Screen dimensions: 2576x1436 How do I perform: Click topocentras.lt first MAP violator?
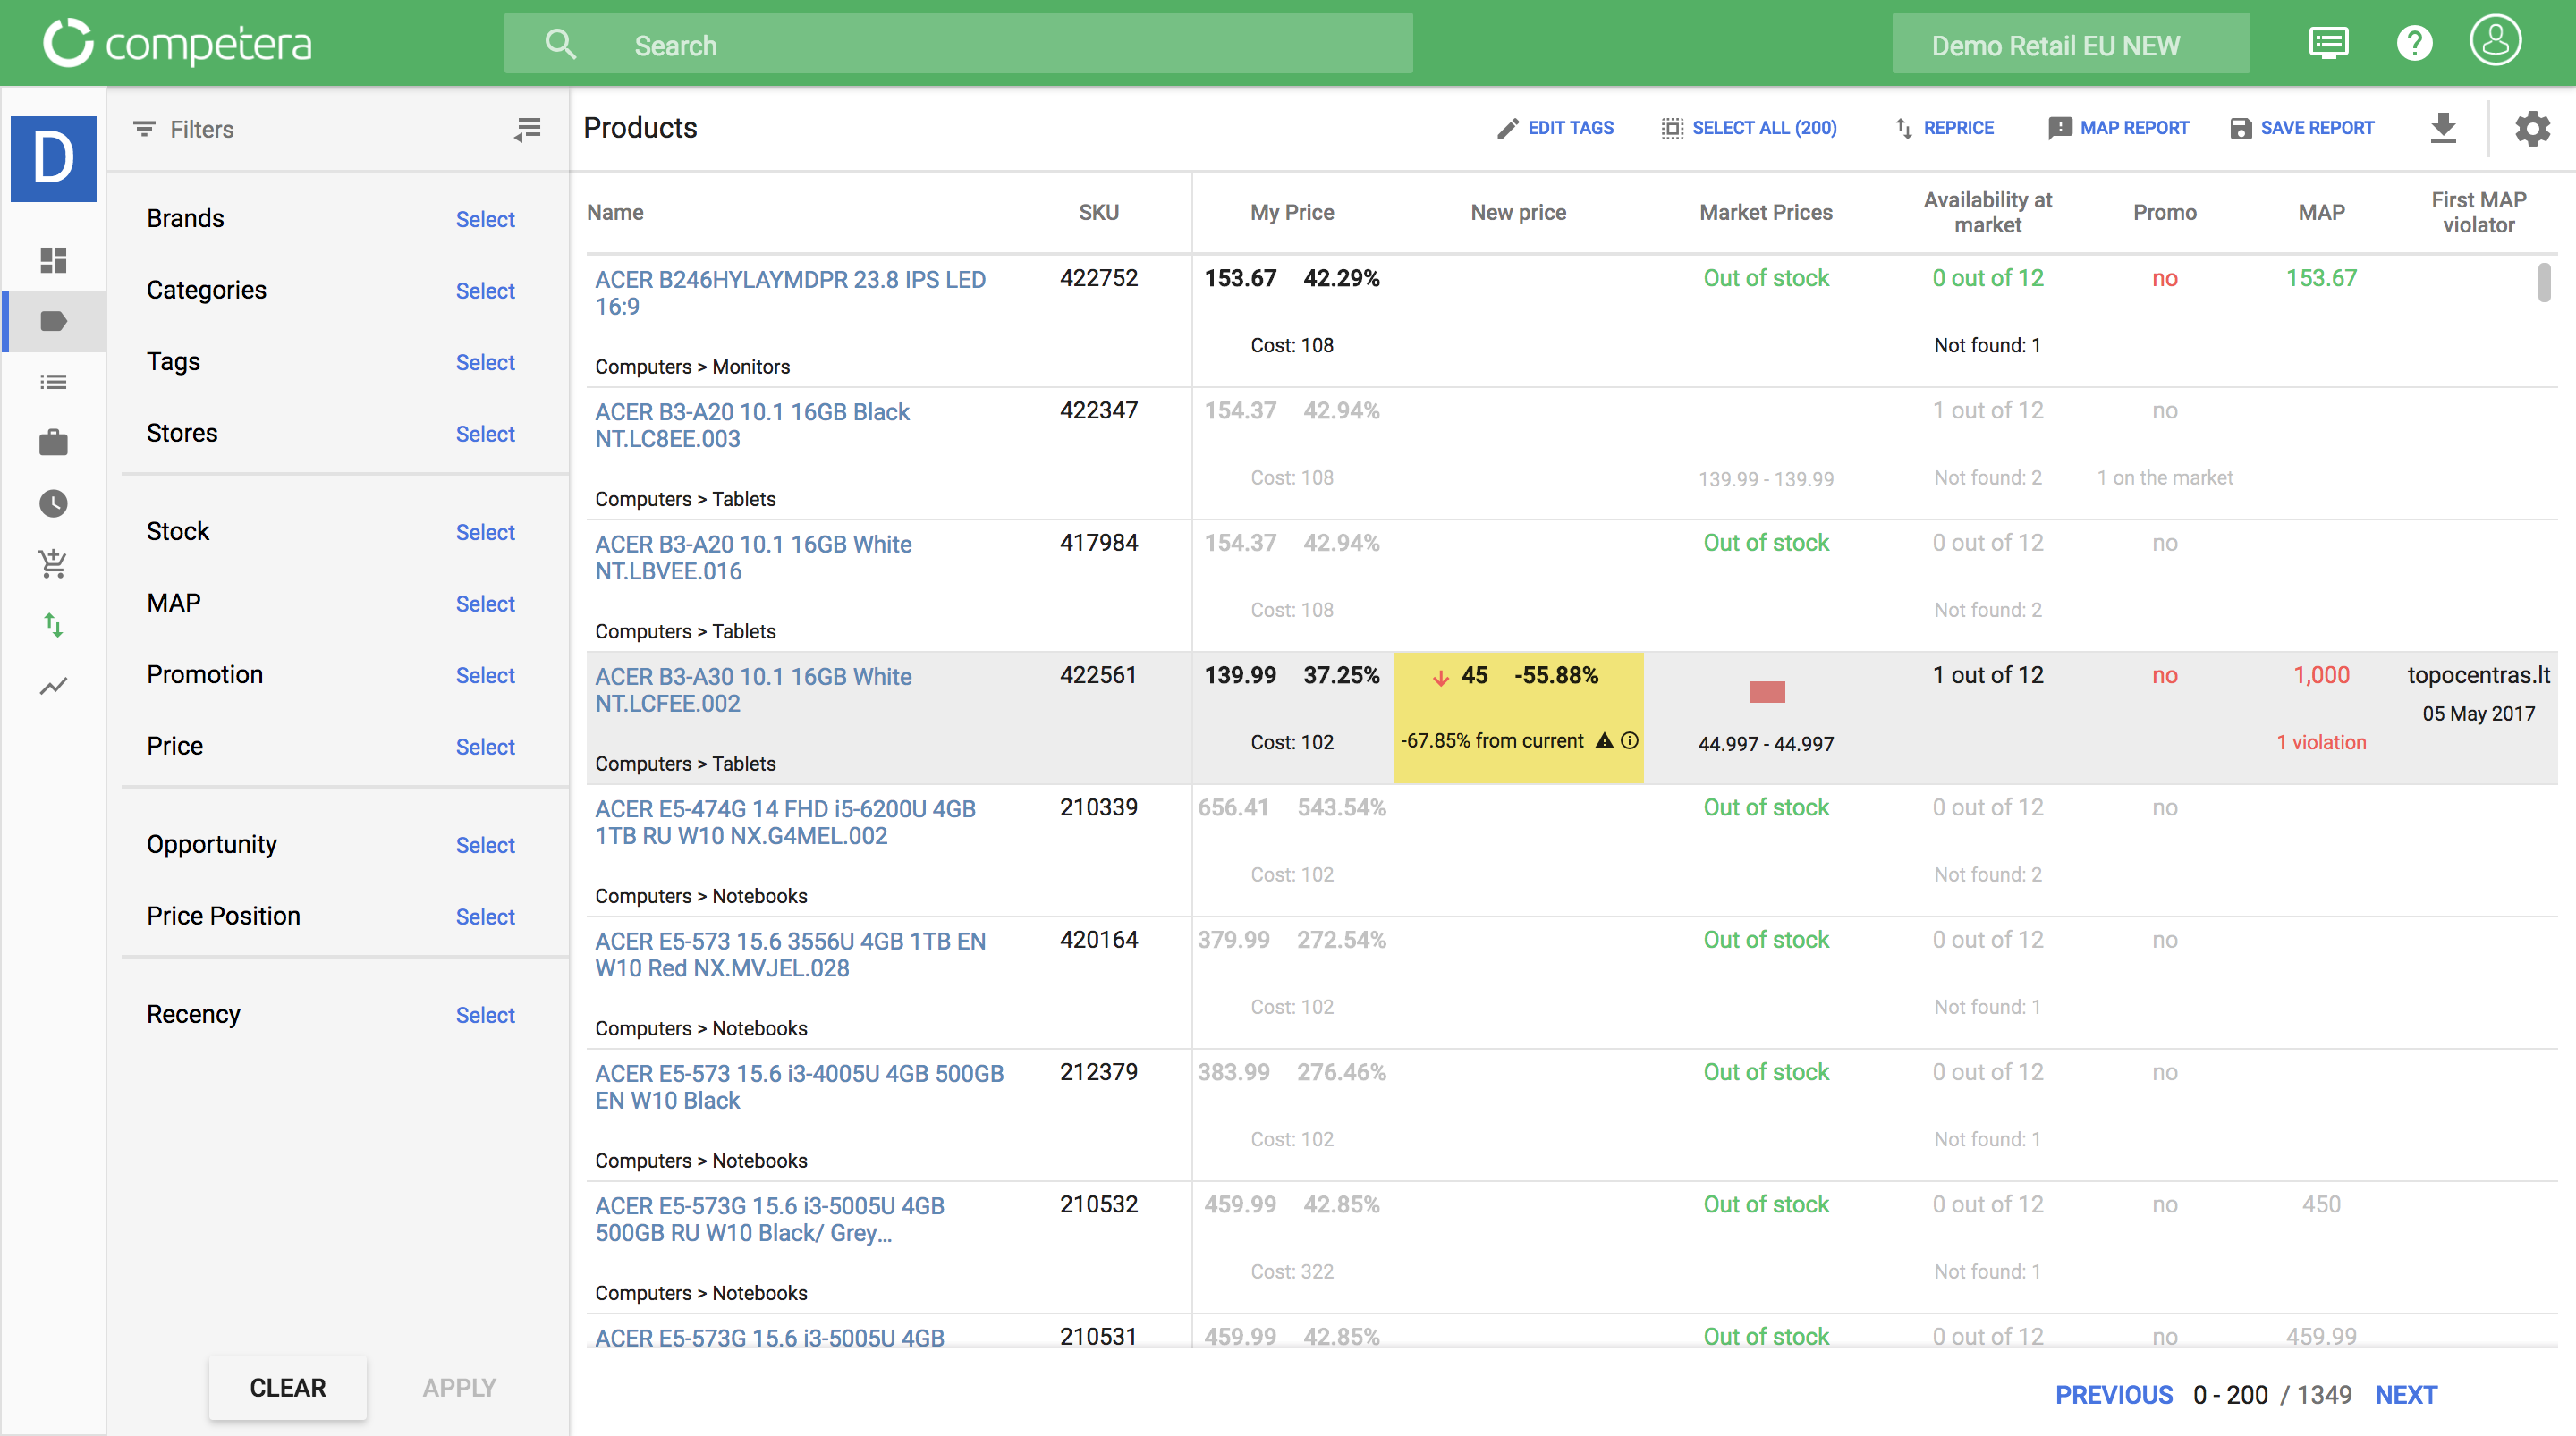coord(2478,675)
